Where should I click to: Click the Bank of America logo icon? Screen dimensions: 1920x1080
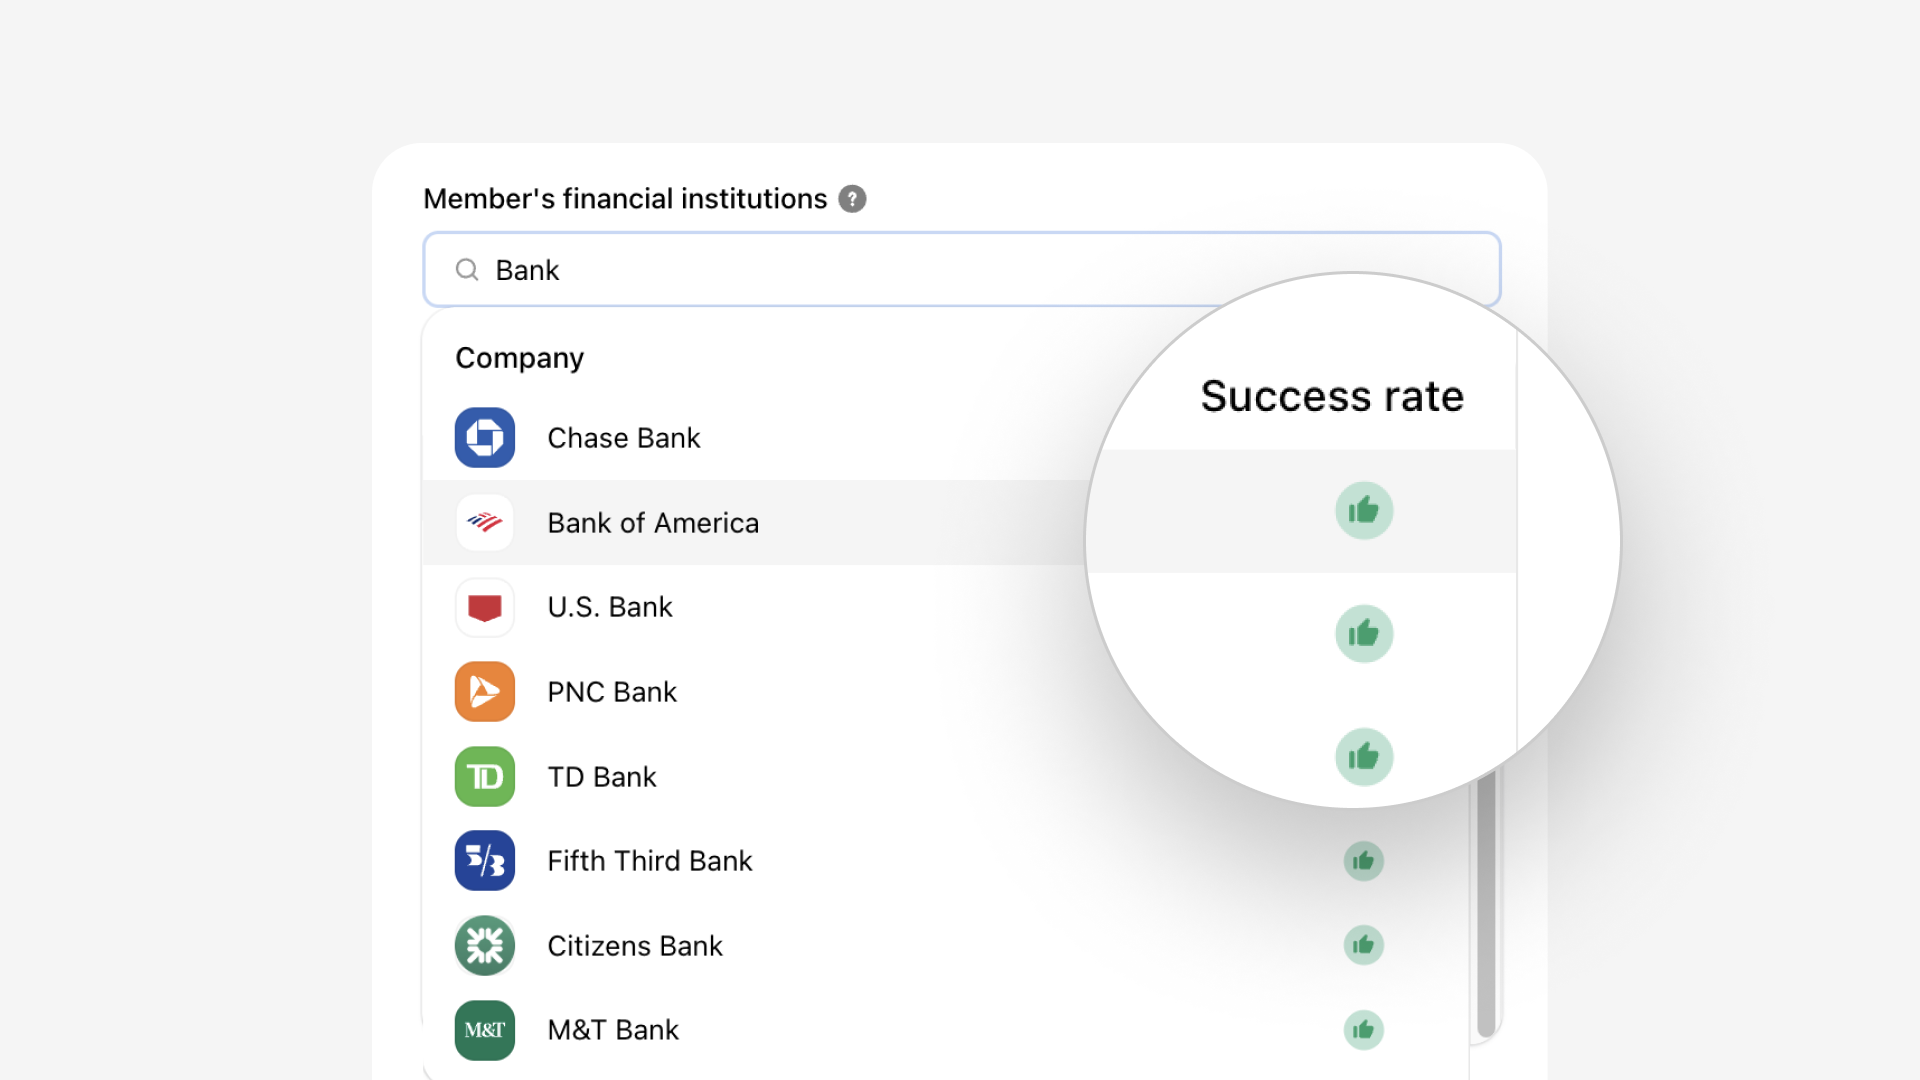[x=485, y=523]
